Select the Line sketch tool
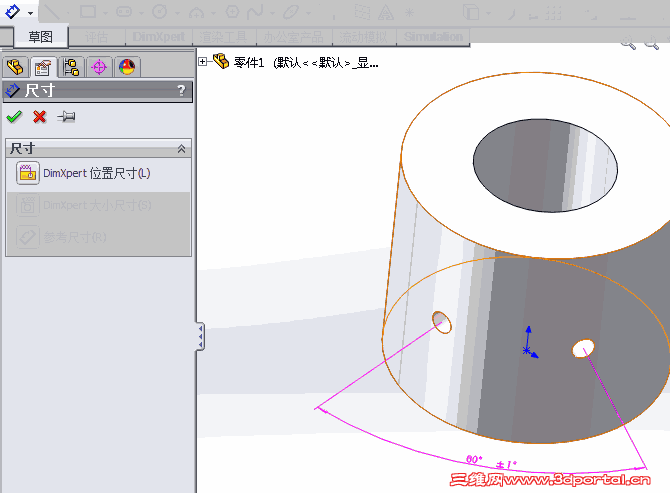 [x=52, y=12]
